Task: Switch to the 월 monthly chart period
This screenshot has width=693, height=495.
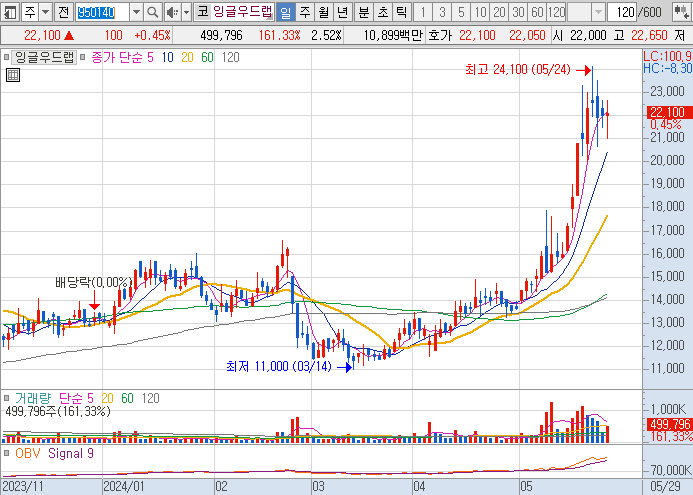Action: [323, 12]
